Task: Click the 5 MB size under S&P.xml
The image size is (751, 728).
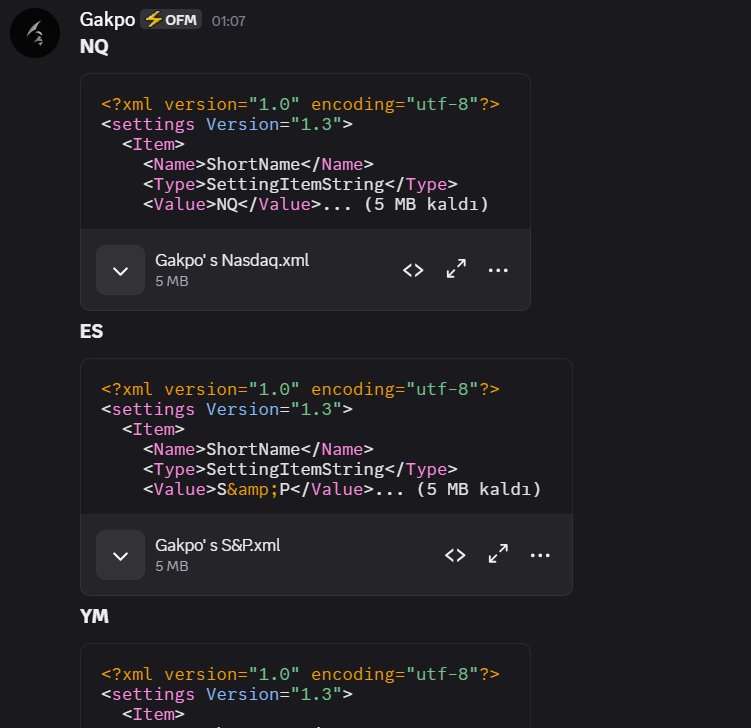Action: coord(172,566)
